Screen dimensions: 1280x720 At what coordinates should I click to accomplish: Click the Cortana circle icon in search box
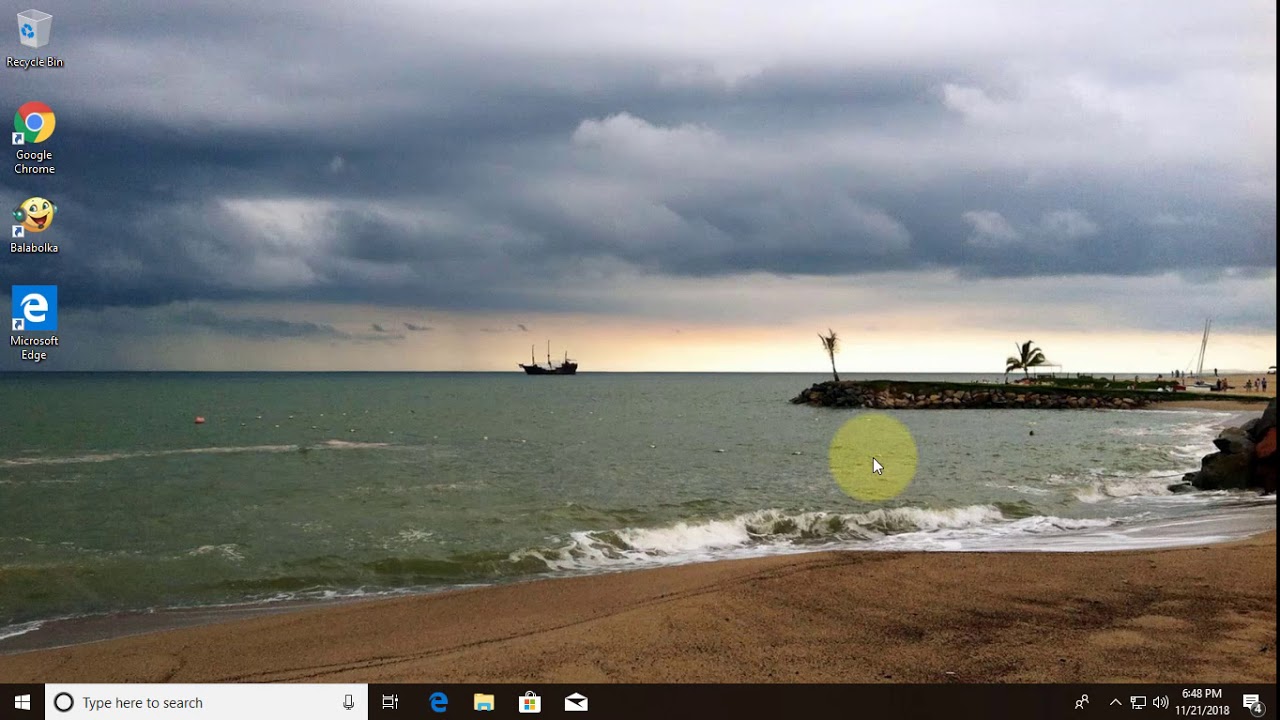coord(64,702)
